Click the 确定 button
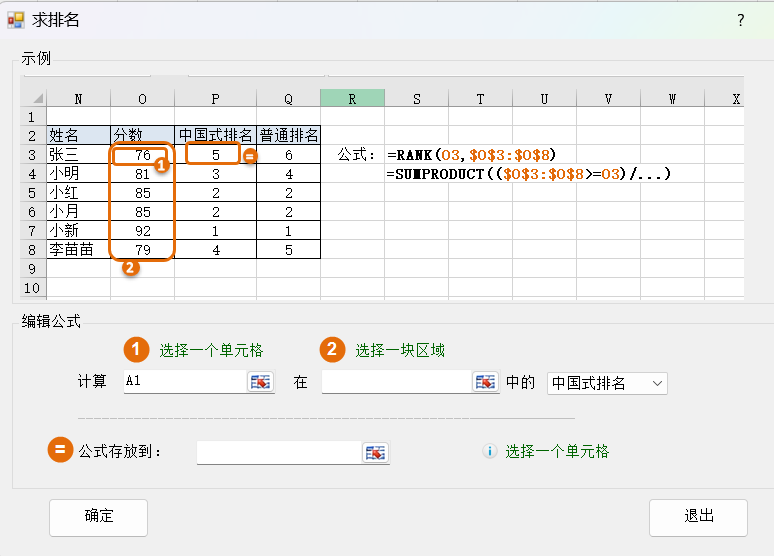This screenshot has width=774, height=556. pyautogui.click(x=99, y=517)
